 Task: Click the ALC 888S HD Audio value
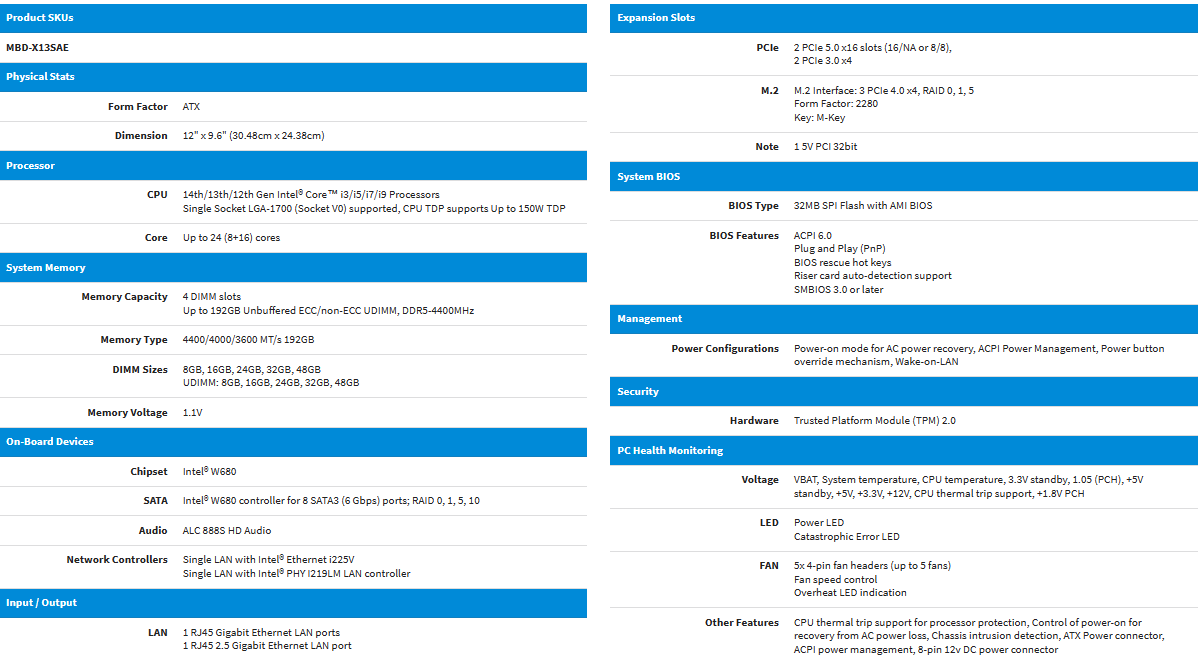[227, 530]
